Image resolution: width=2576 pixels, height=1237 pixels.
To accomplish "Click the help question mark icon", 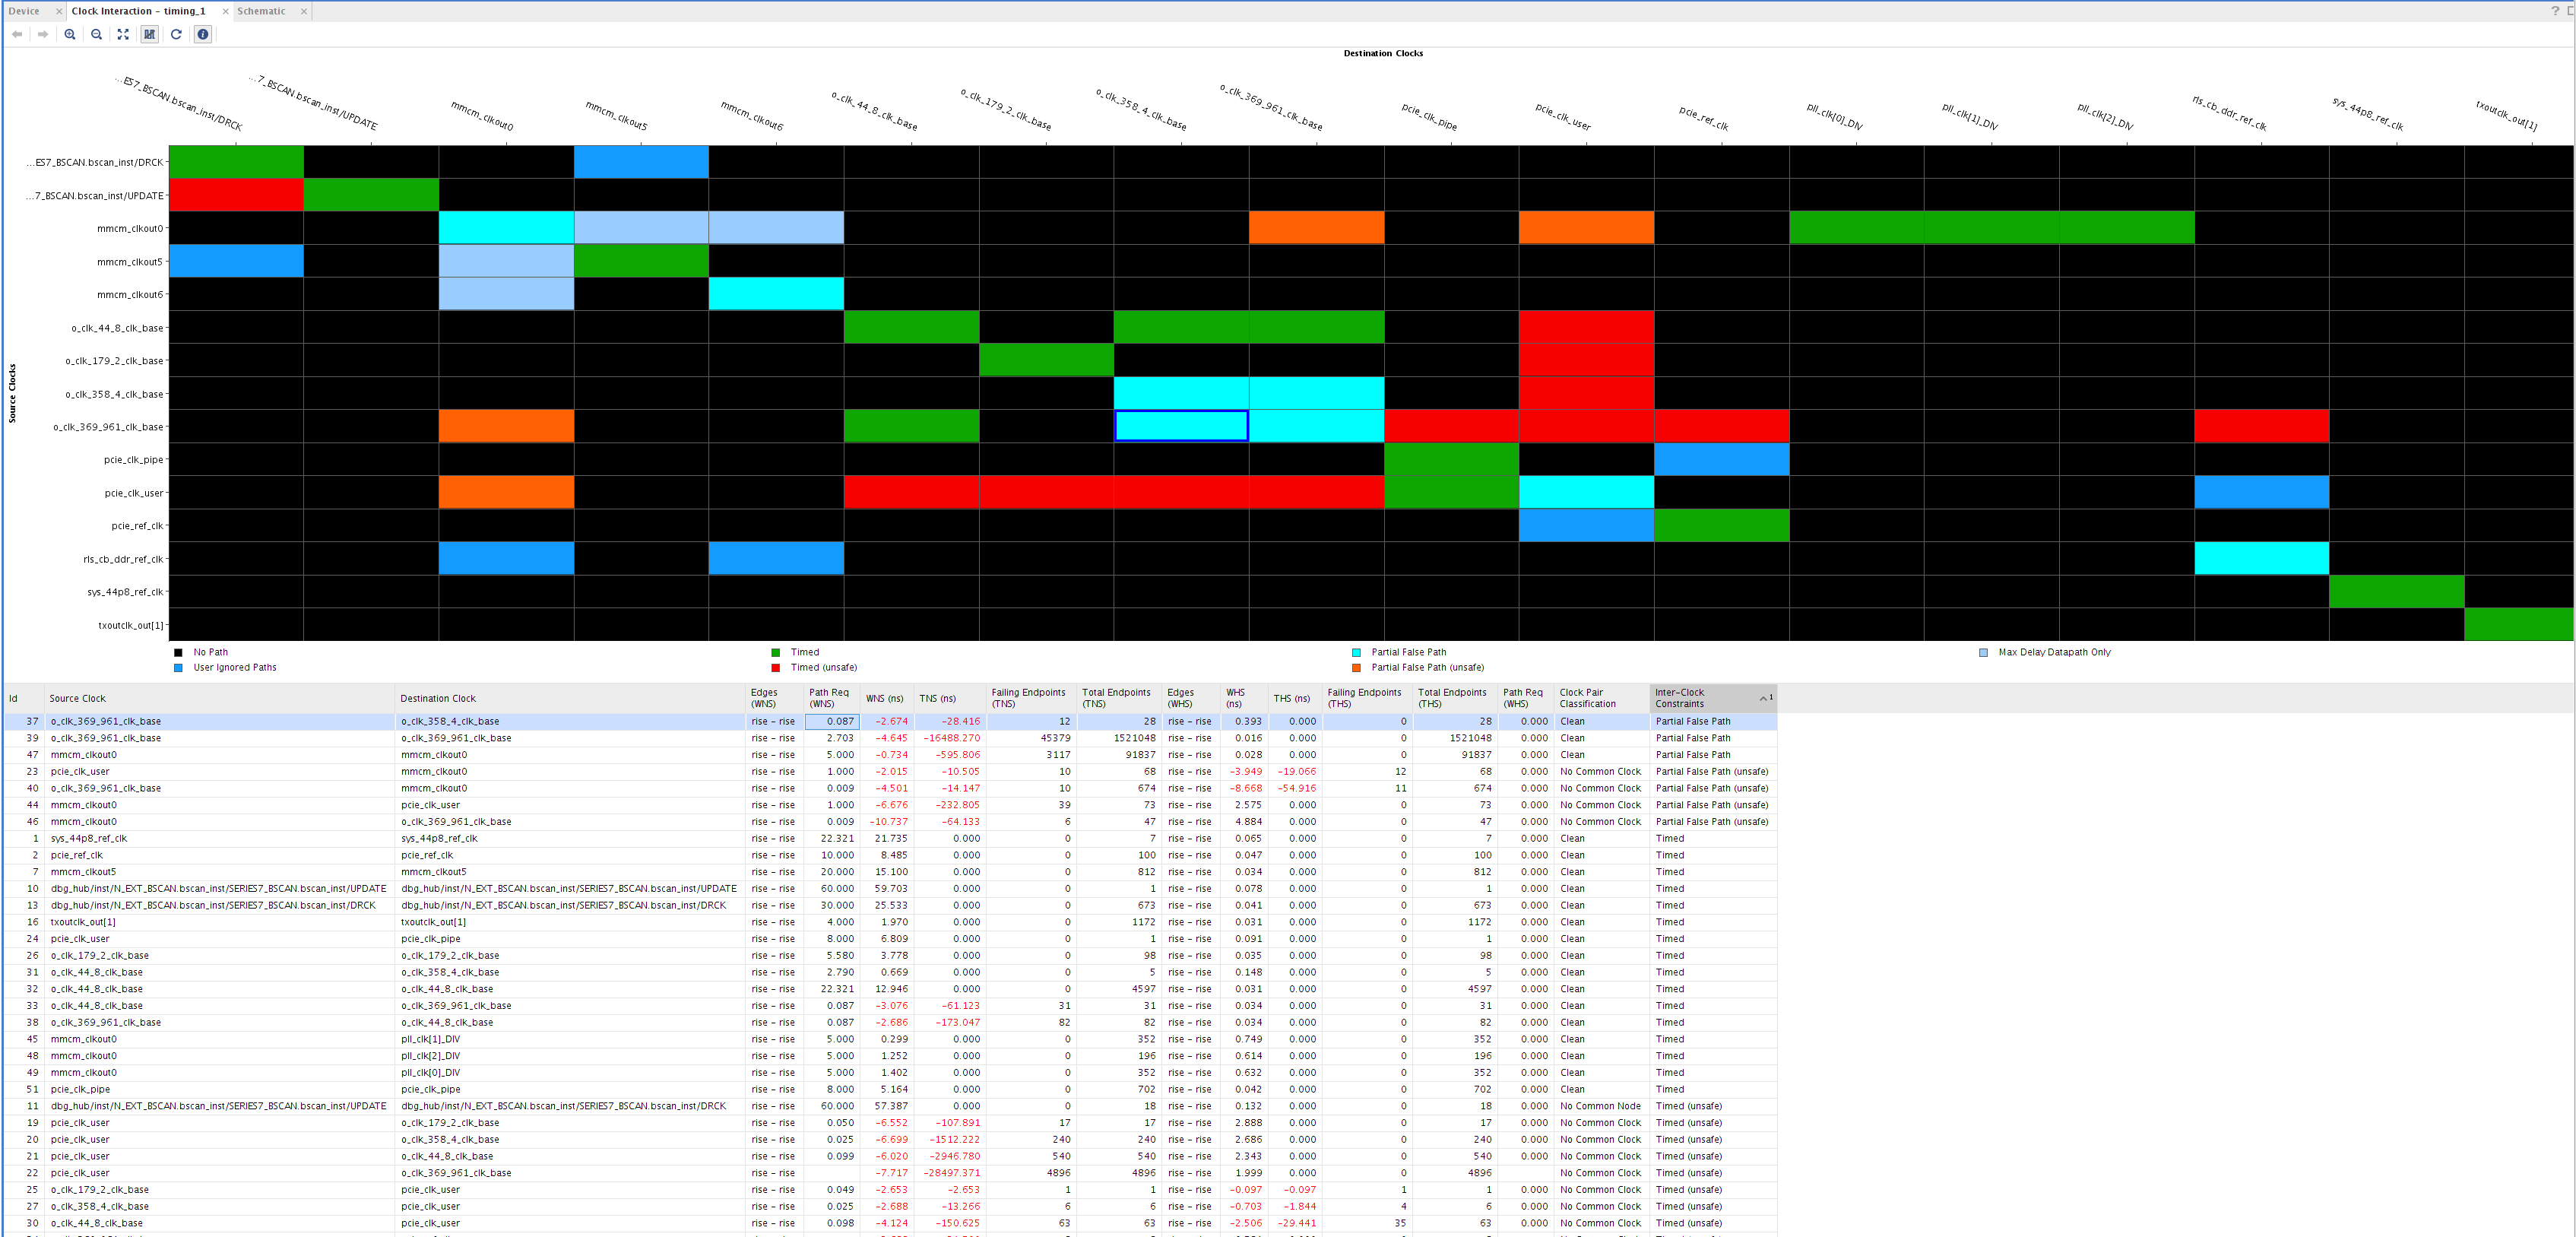I will tap(2555, 11).
